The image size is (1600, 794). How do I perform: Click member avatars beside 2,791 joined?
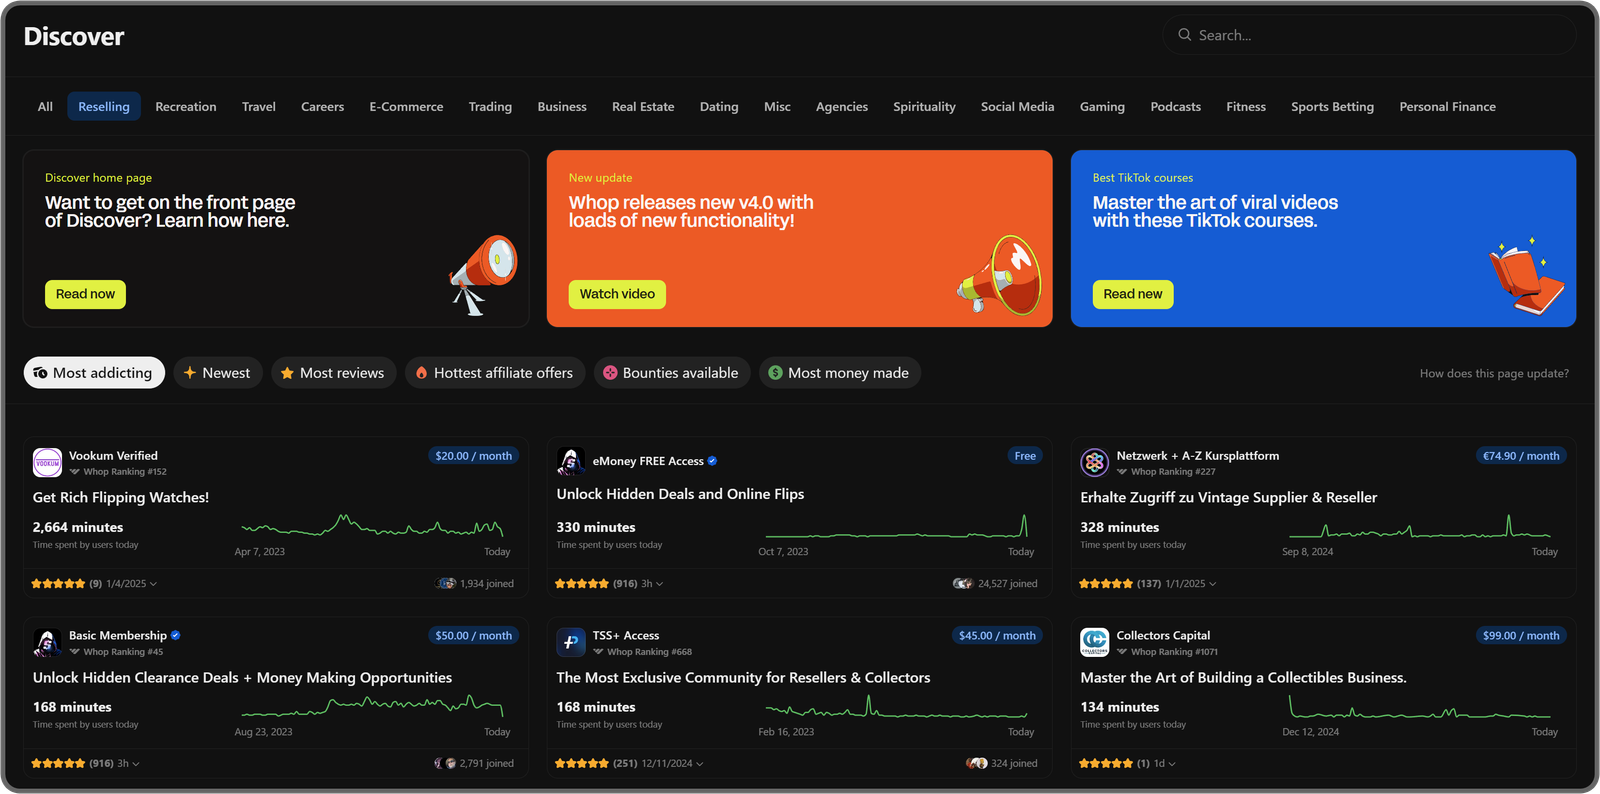[x=445, y=763]
